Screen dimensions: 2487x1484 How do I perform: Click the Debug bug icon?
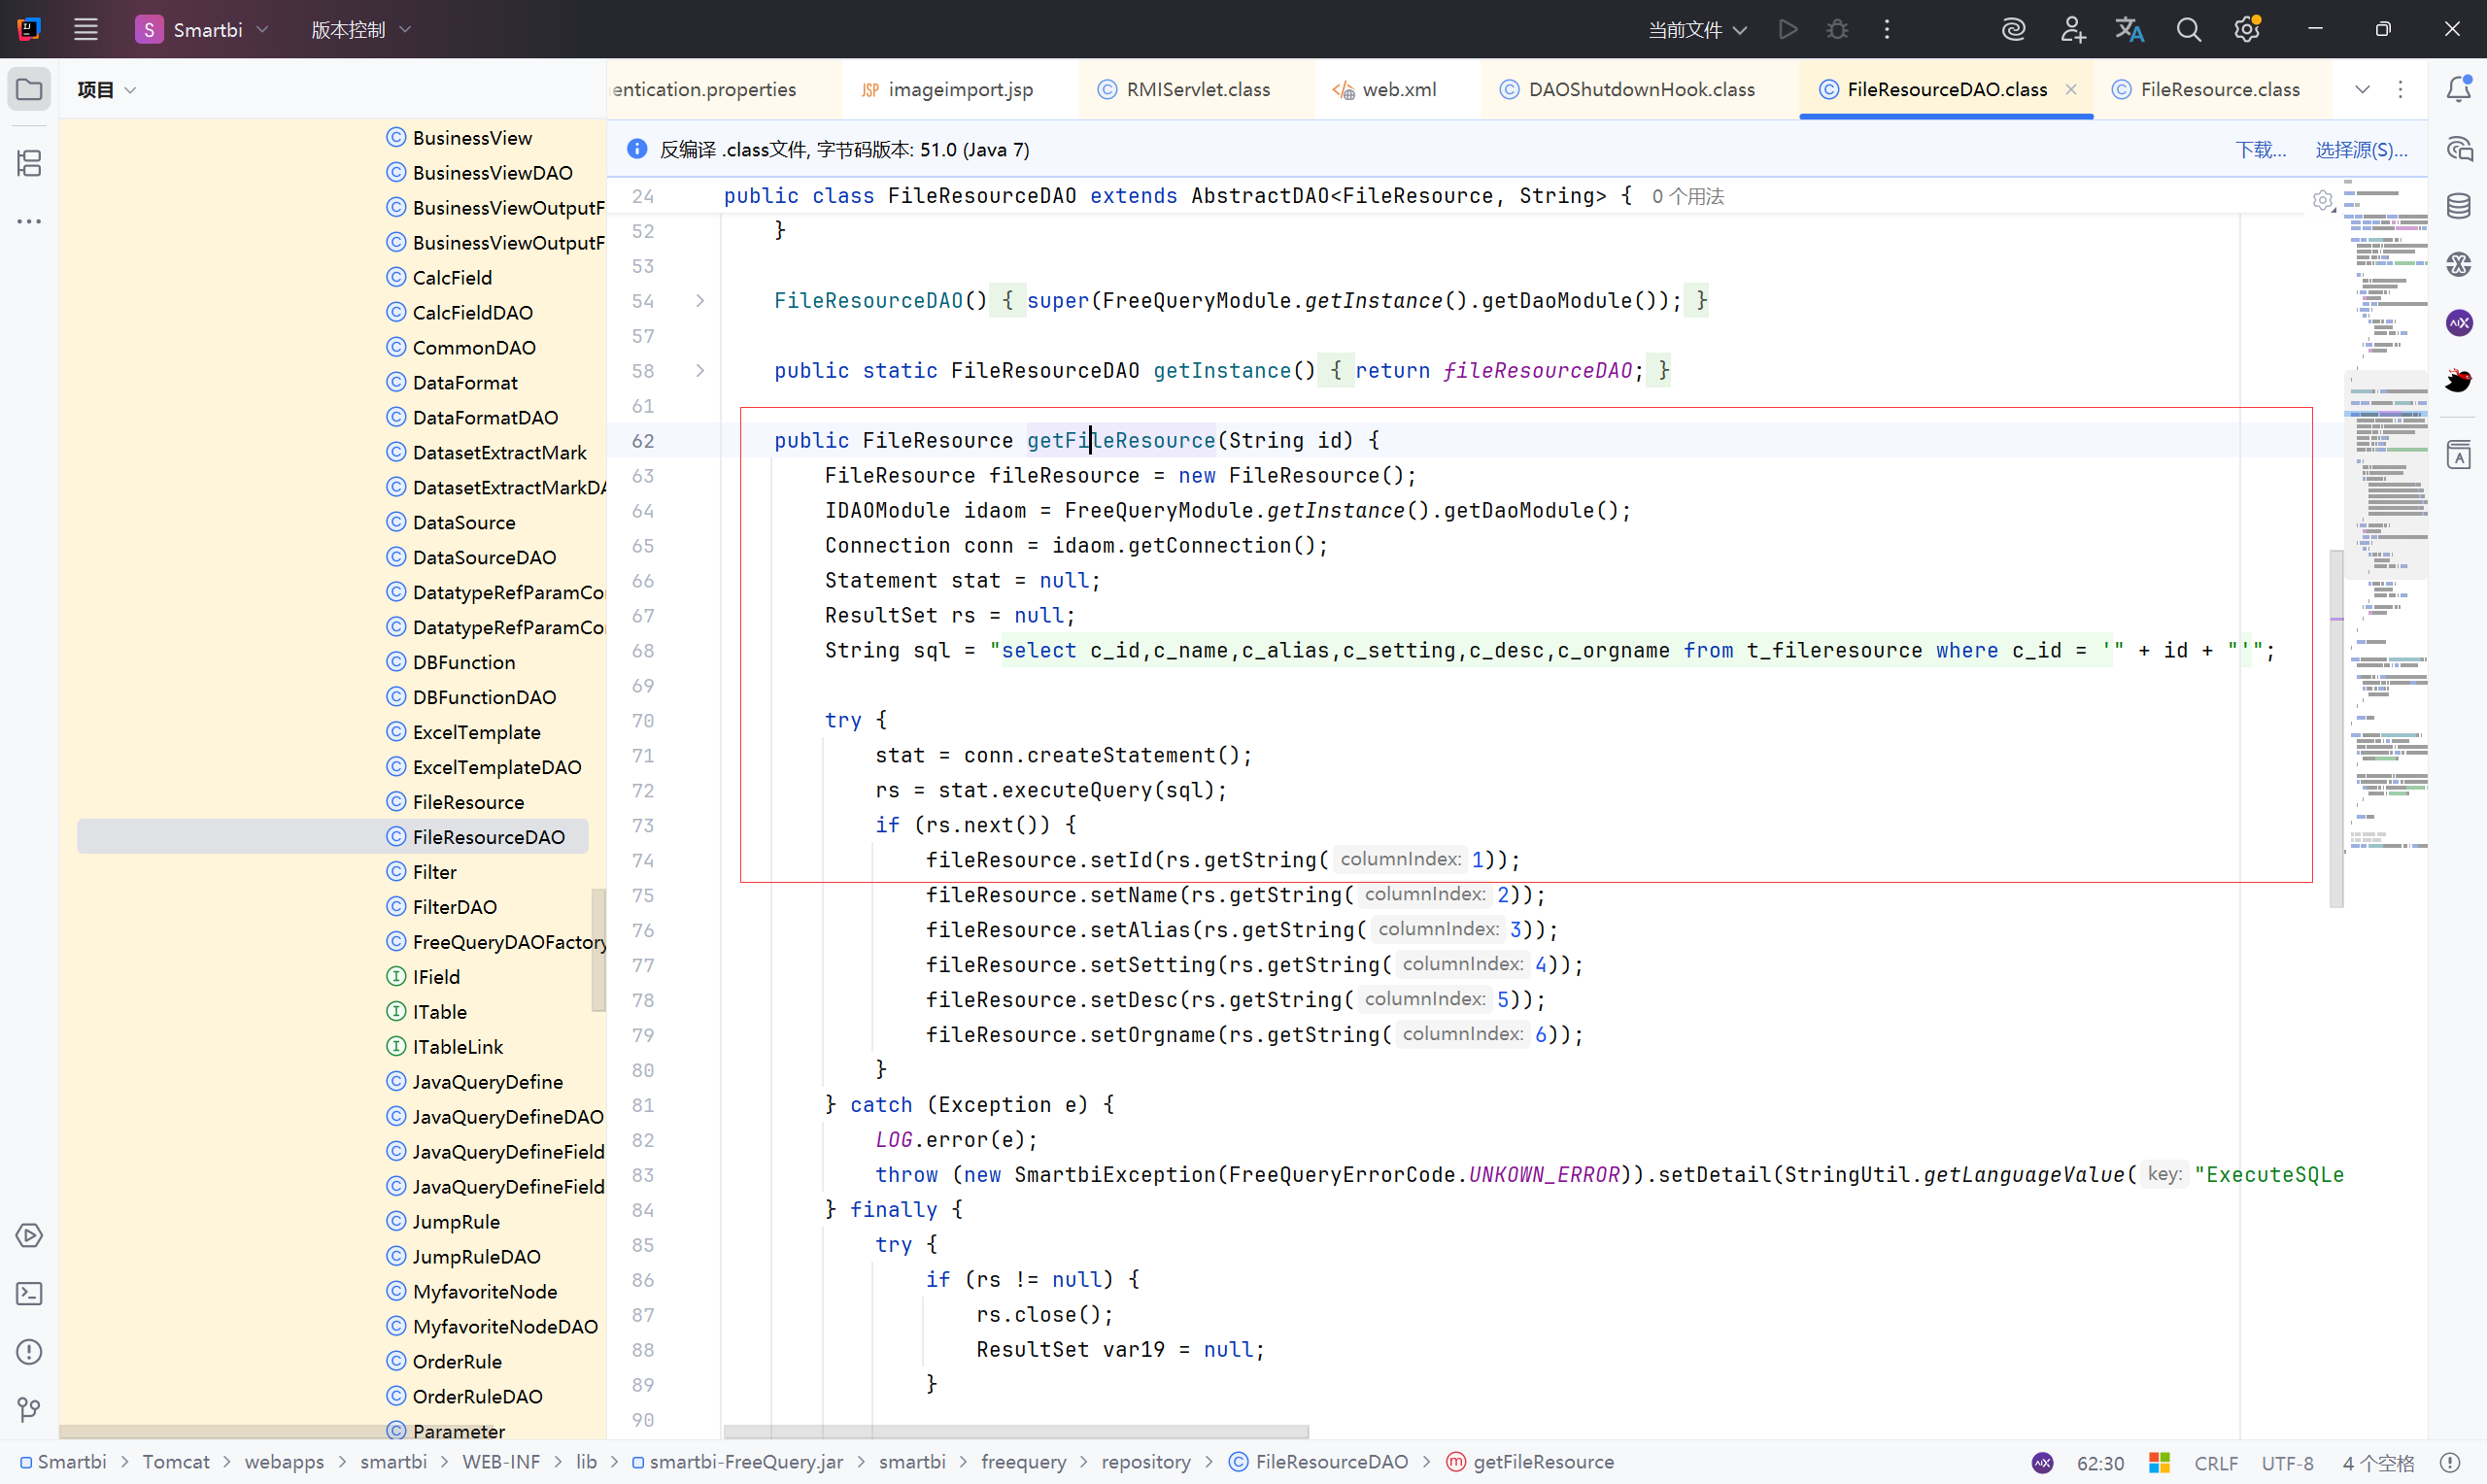click(1837, 29)
